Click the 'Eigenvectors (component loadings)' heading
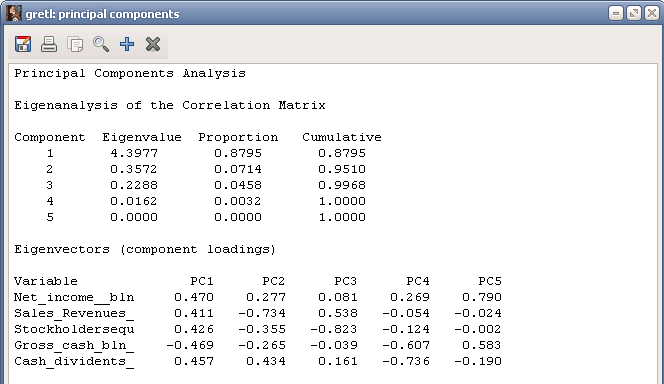The image size is (664, 384). pyautogui.click(x=145, y=249)
